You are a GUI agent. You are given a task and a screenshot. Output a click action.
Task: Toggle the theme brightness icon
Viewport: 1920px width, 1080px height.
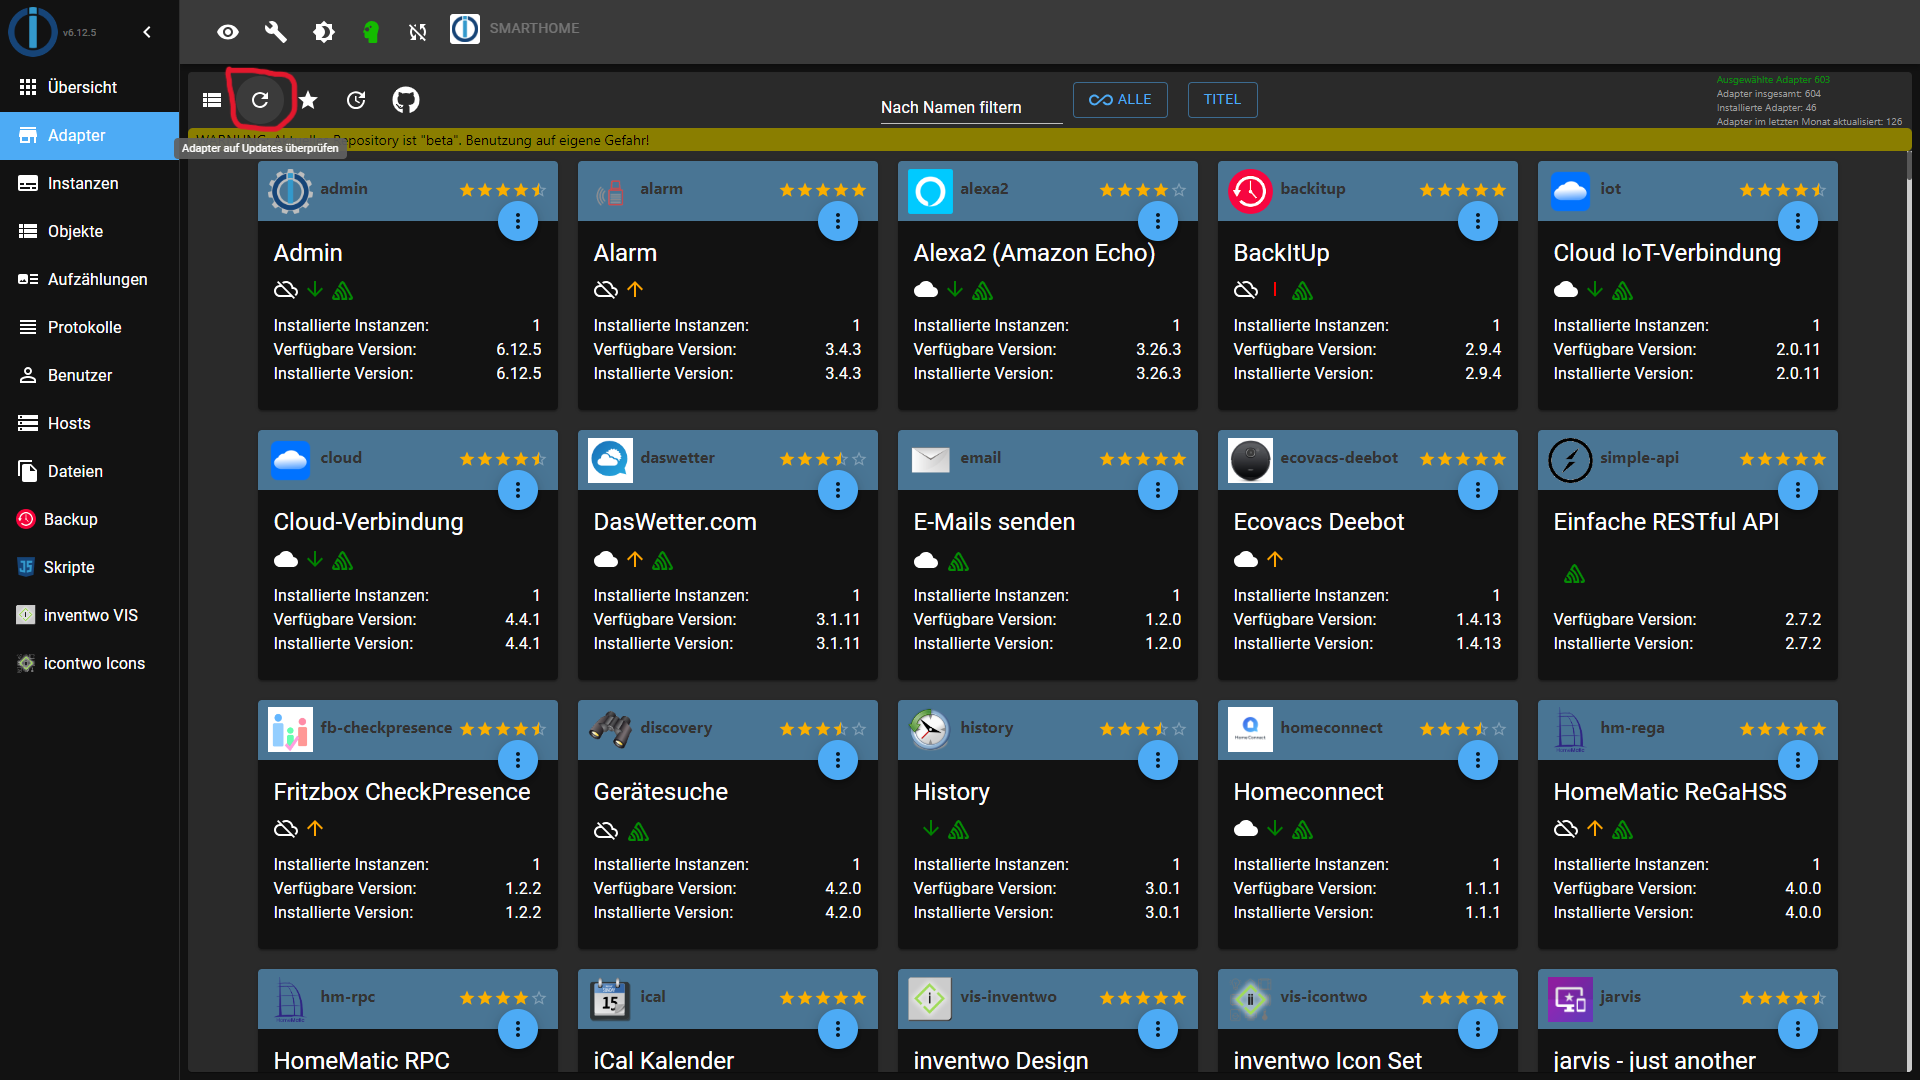click(x=324, y=32)
